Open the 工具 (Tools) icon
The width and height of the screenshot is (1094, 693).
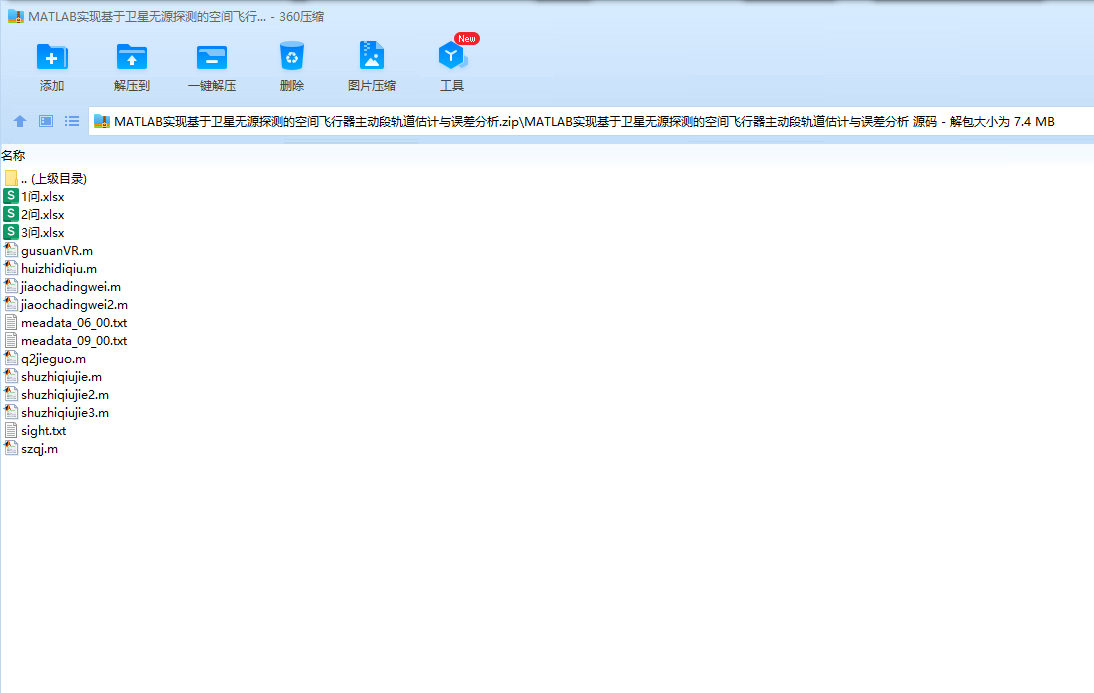point(451,56)
